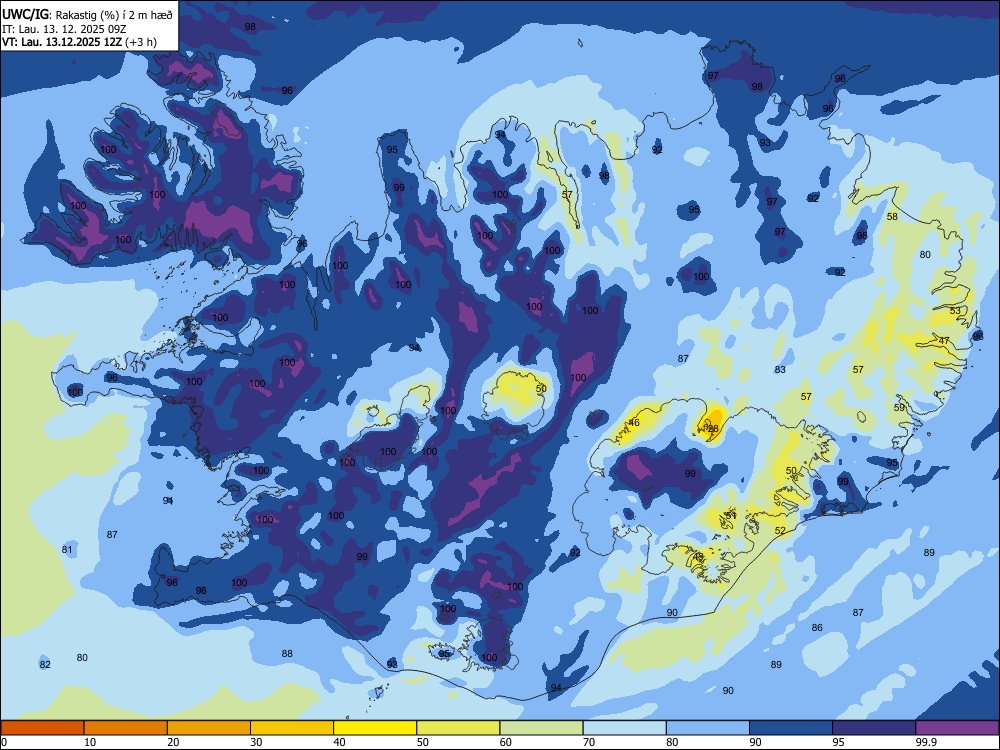1000x750 pixels.
Task: Click the dark orange 0–10 legend swatch
Action: click(42, 728)
